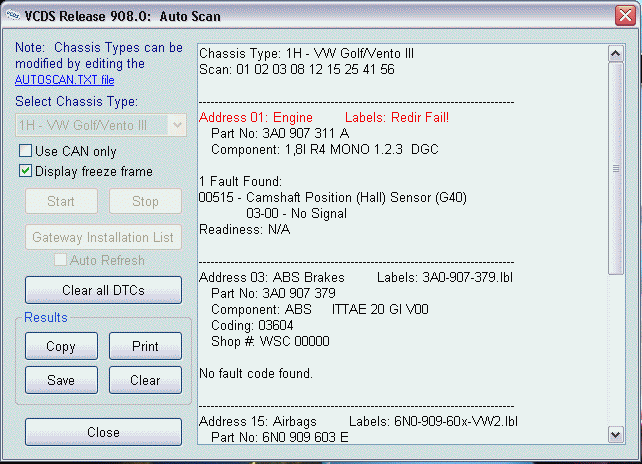Uncheck Display freeze frame option
The width and height of the screenshot is (642, 464).
27,171
